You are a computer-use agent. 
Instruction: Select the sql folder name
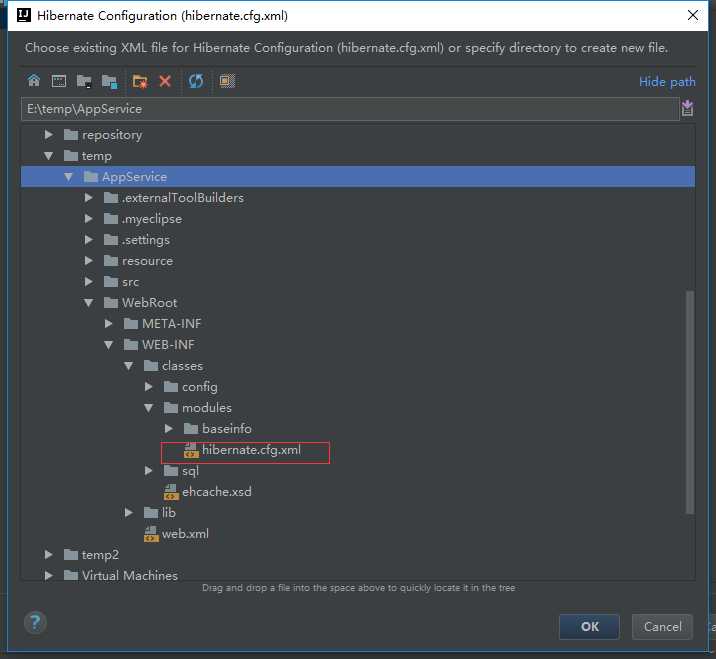click(190, 471)
